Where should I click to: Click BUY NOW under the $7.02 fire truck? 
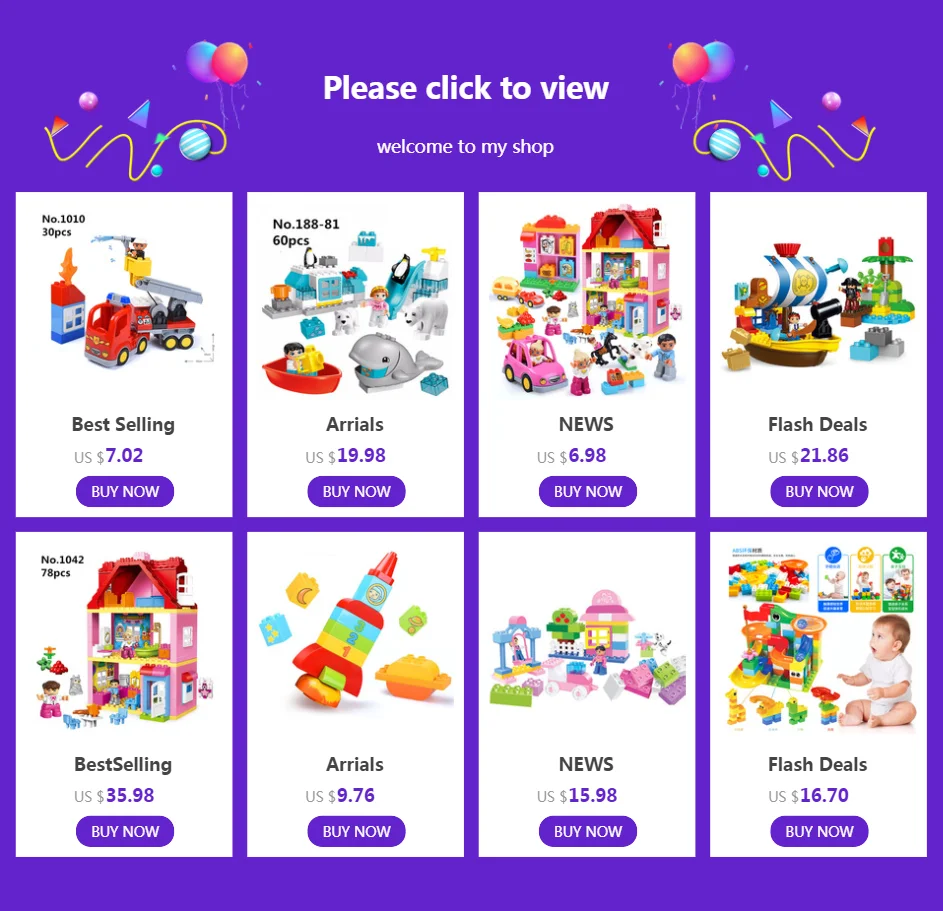[x=124, y=491]
